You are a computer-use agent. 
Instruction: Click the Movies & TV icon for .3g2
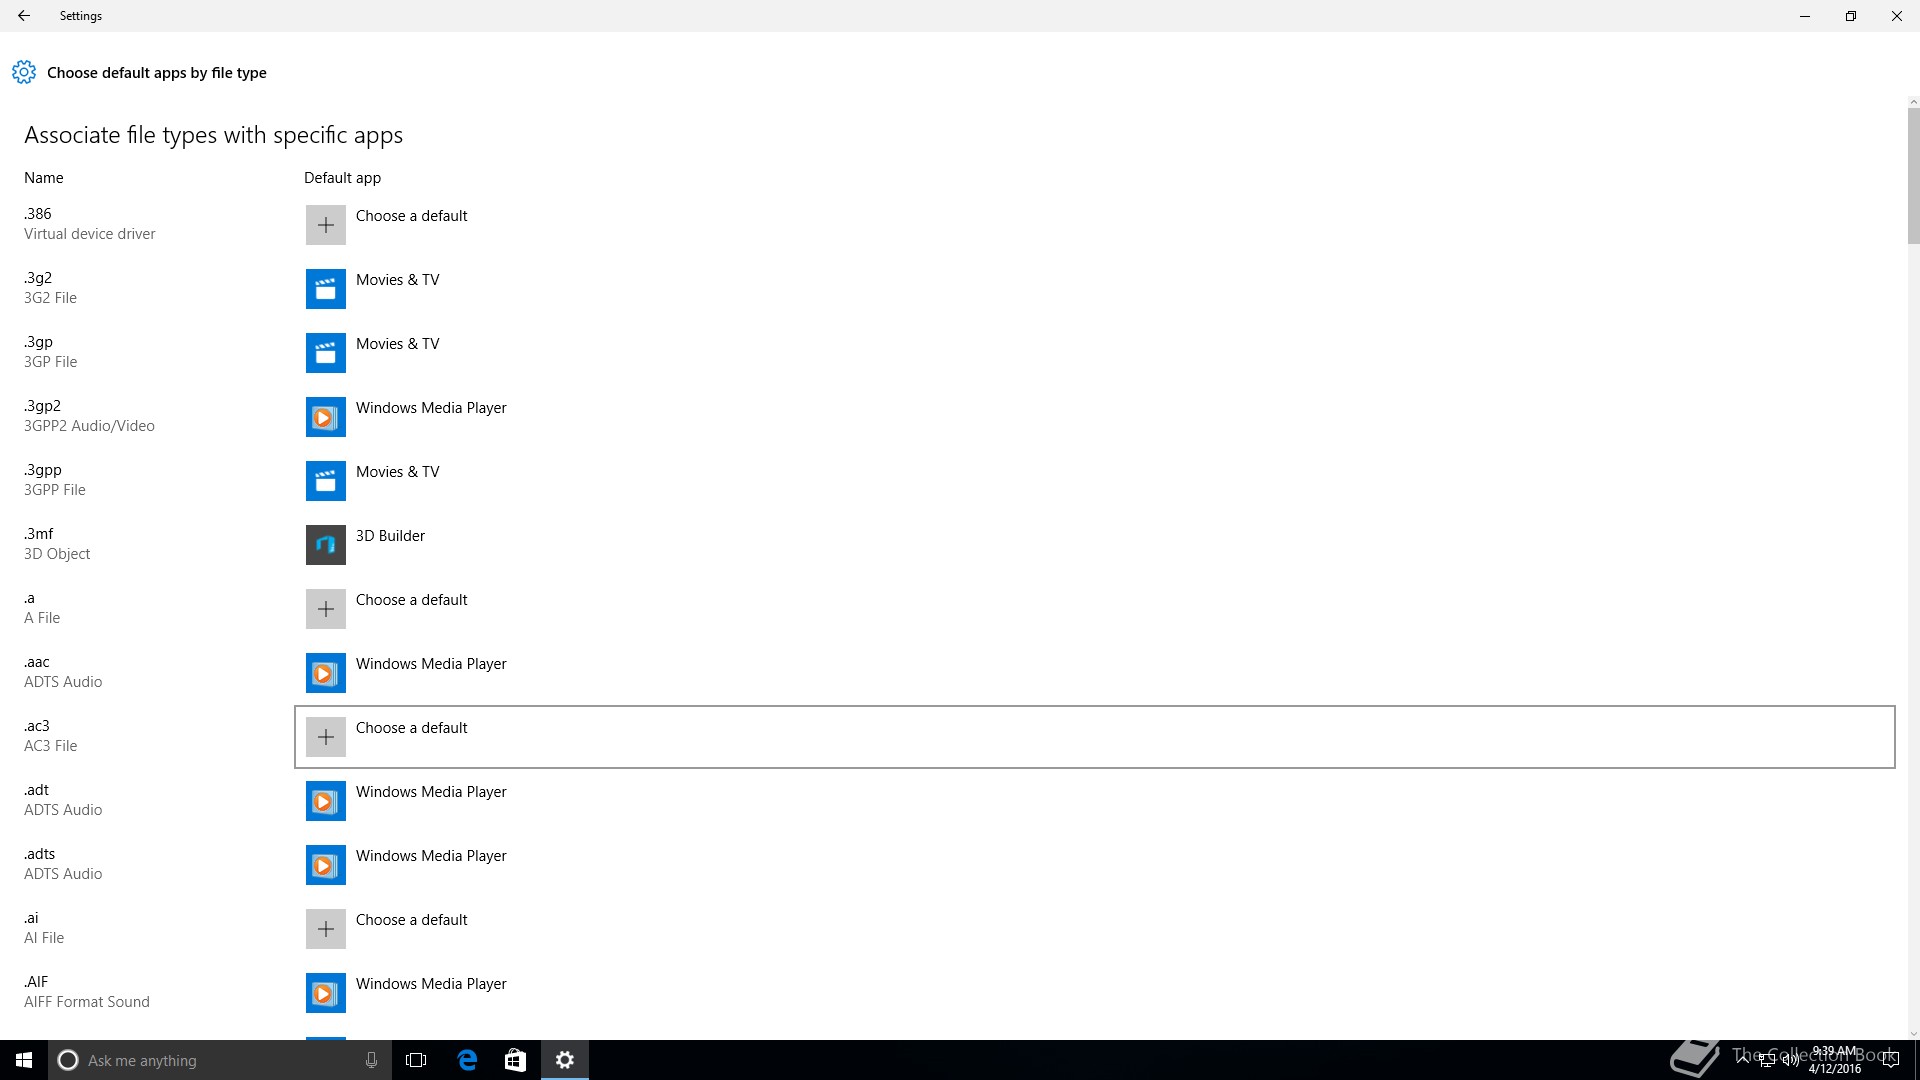pyautogui.click(x=326, y=289)
